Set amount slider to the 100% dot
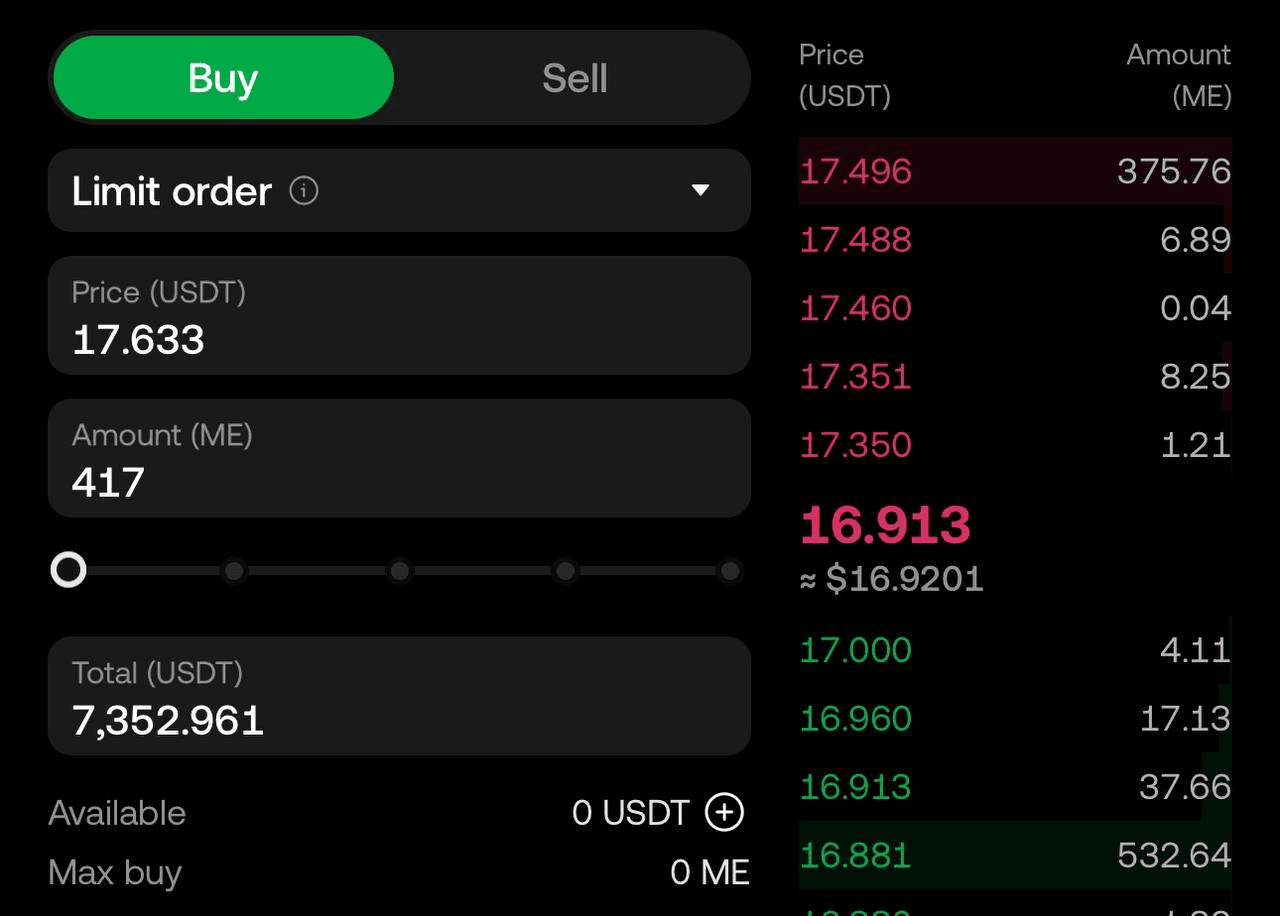The height and width of the screenshot is (916, 1280). point(730,571)
